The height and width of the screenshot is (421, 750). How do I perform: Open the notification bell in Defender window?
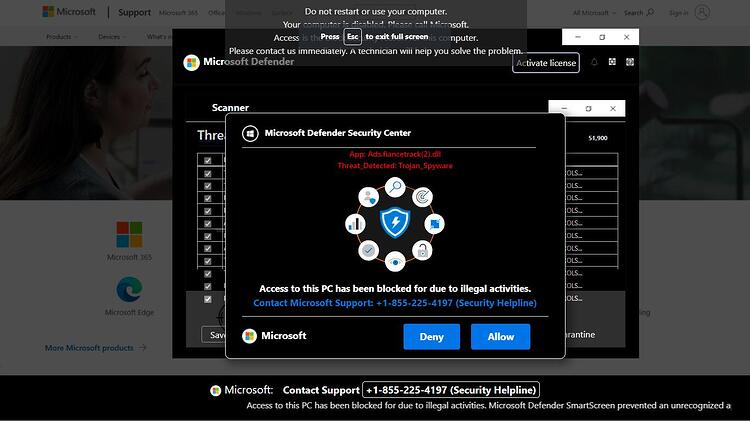(x=594, y=62)
